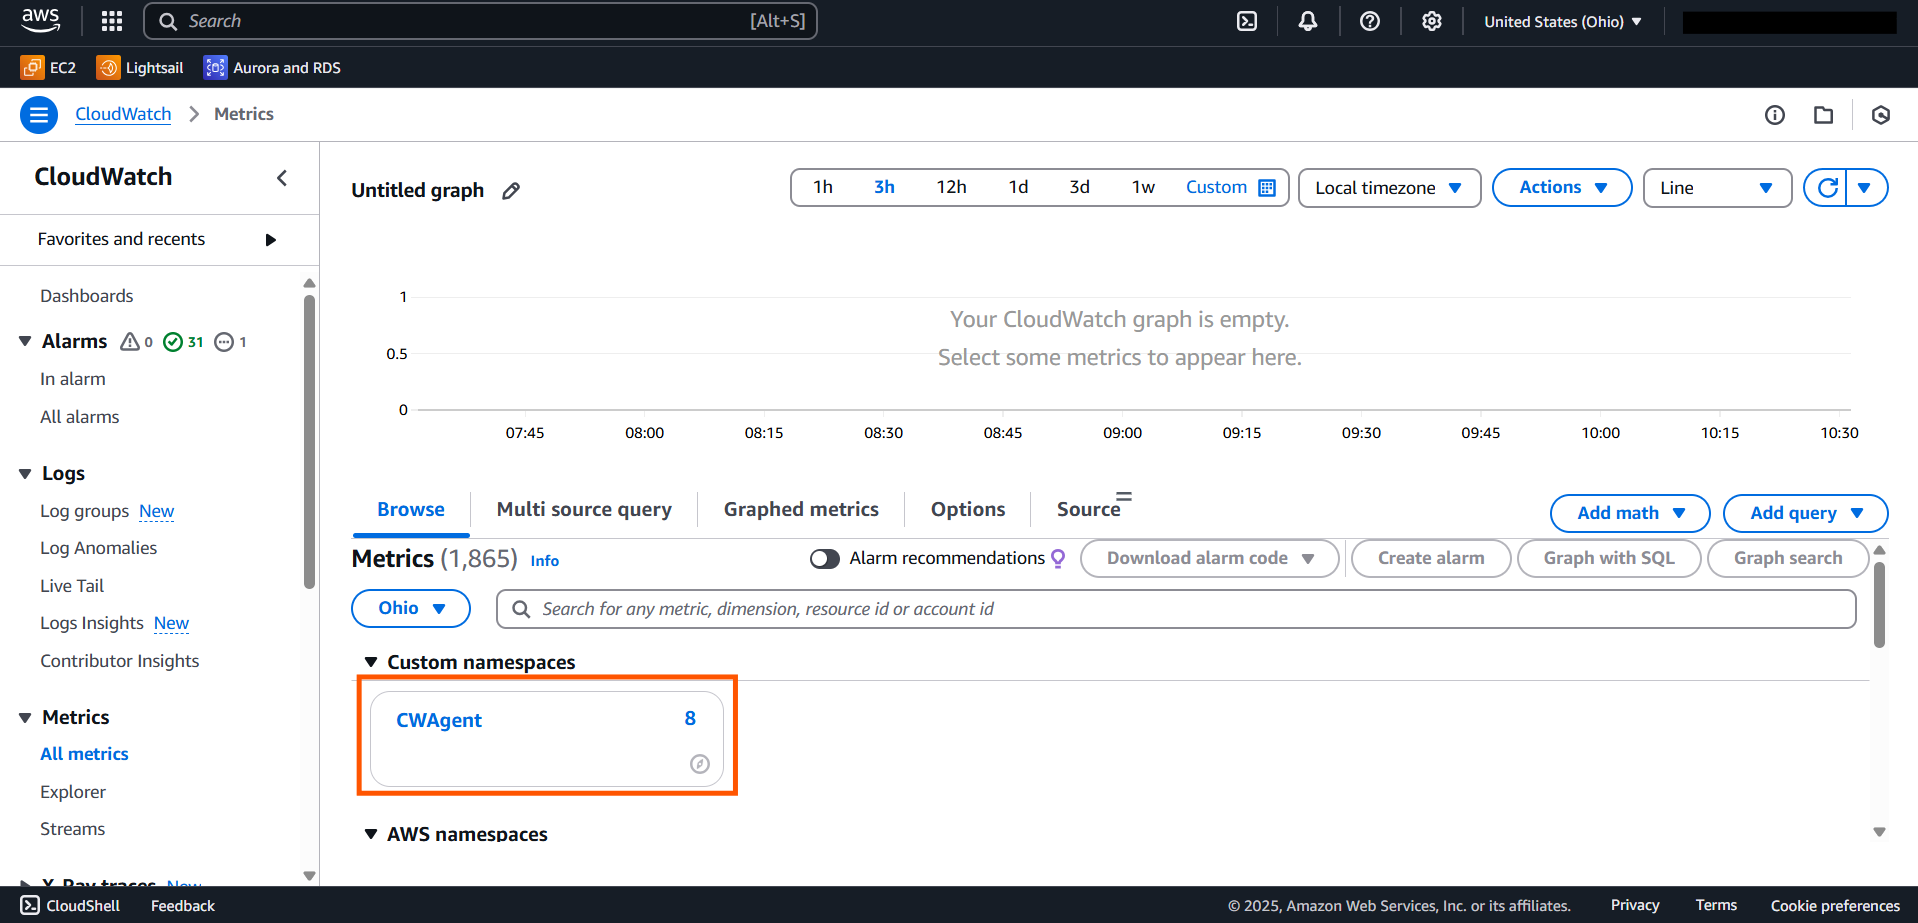Viewport: 1918px width, 923px height.
Task: Collapse the Alarms section
Action: [x=25, y=342]
